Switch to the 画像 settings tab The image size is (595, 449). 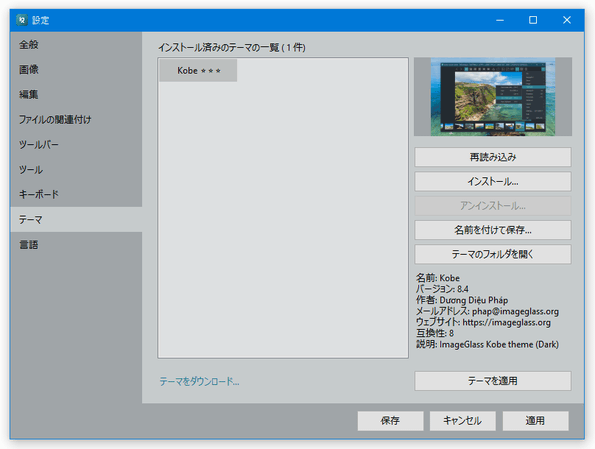coord(76,69)
